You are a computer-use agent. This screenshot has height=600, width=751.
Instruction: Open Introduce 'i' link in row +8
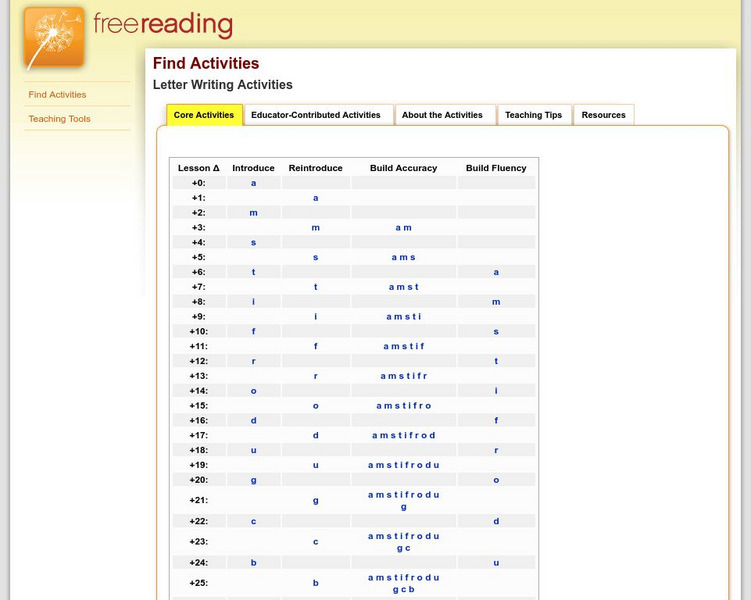253,302
